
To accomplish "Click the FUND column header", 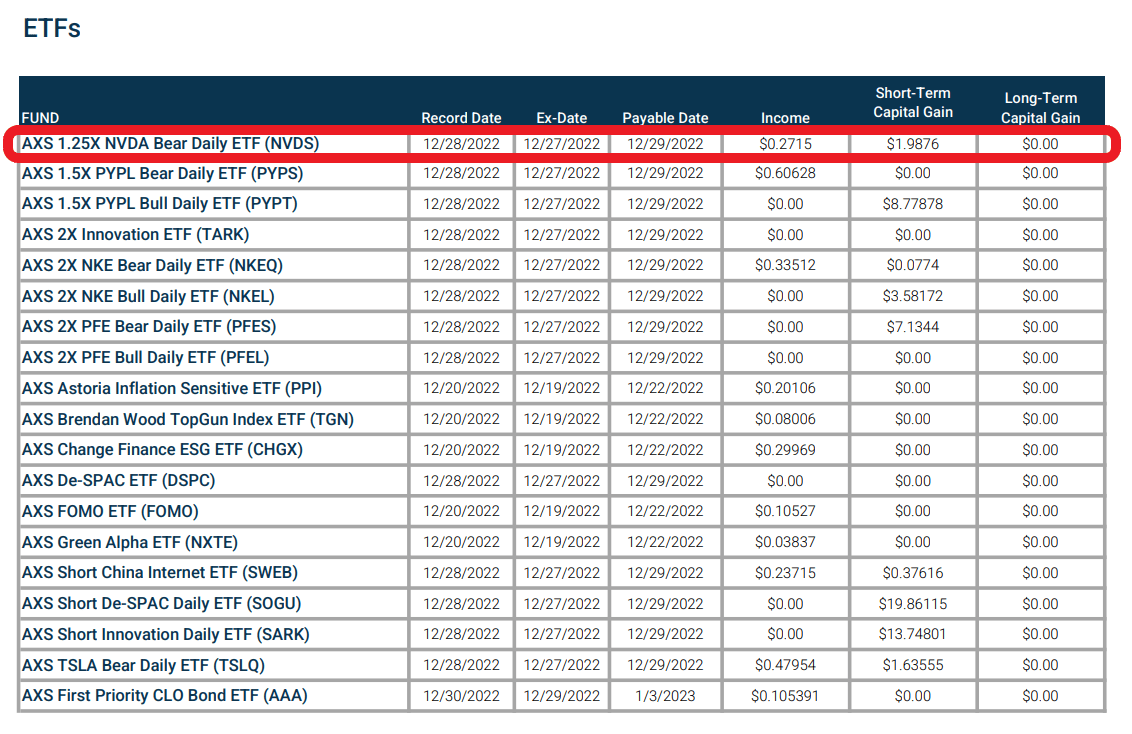I will pyautogui.click(x=40, y=118).
